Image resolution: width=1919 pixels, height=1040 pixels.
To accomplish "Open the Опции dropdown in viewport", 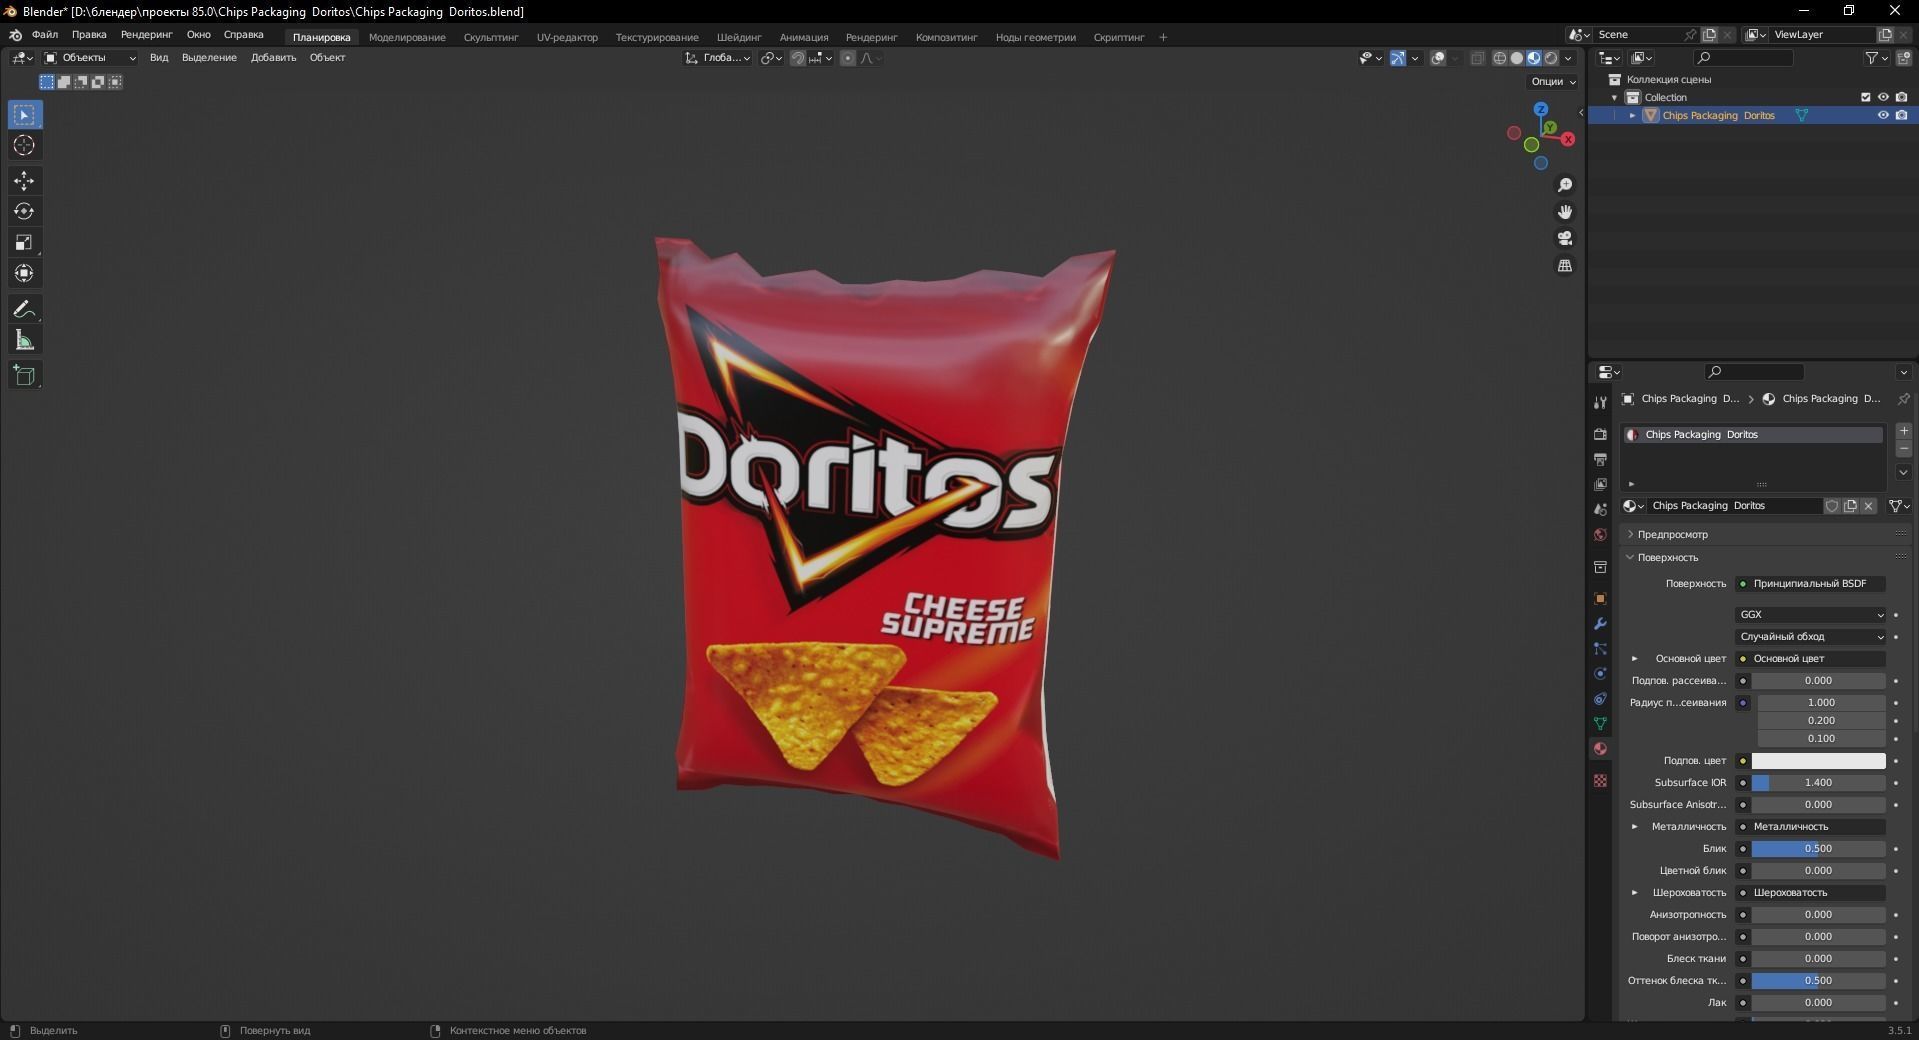I will [1553, 82].
